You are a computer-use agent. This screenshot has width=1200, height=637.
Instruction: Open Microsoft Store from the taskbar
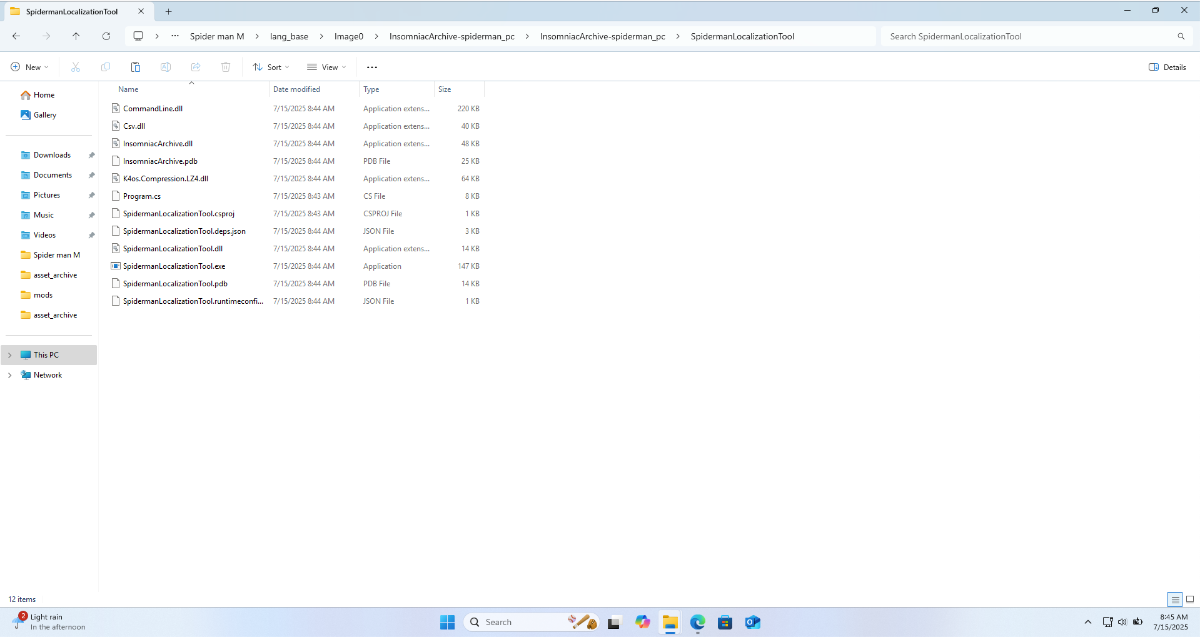(725, 622)
